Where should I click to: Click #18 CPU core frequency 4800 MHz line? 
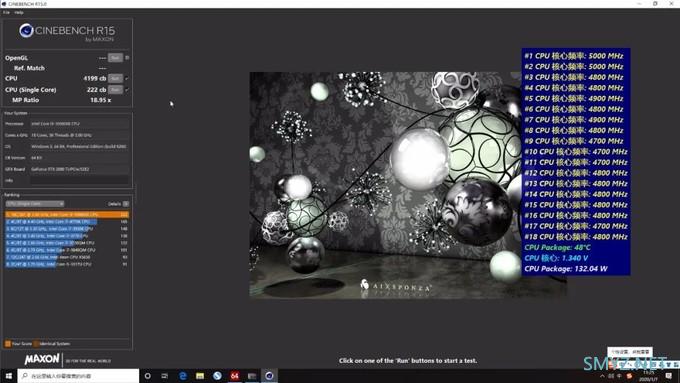pos(576,237)
